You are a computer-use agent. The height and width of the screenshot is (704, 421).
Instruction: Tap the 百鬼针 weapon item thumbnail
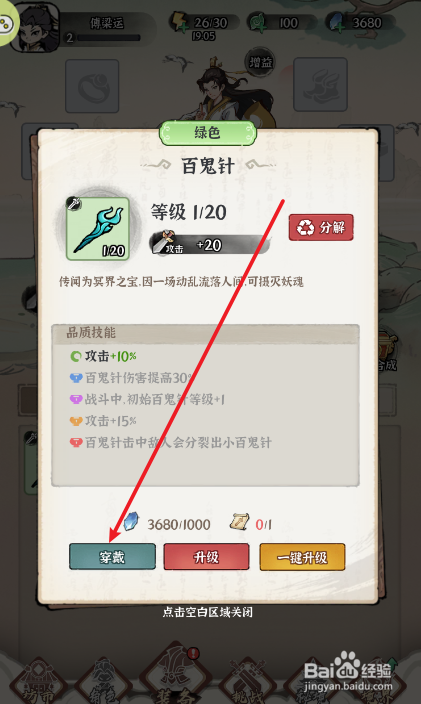pyautogui.click(x=98, y=229)
